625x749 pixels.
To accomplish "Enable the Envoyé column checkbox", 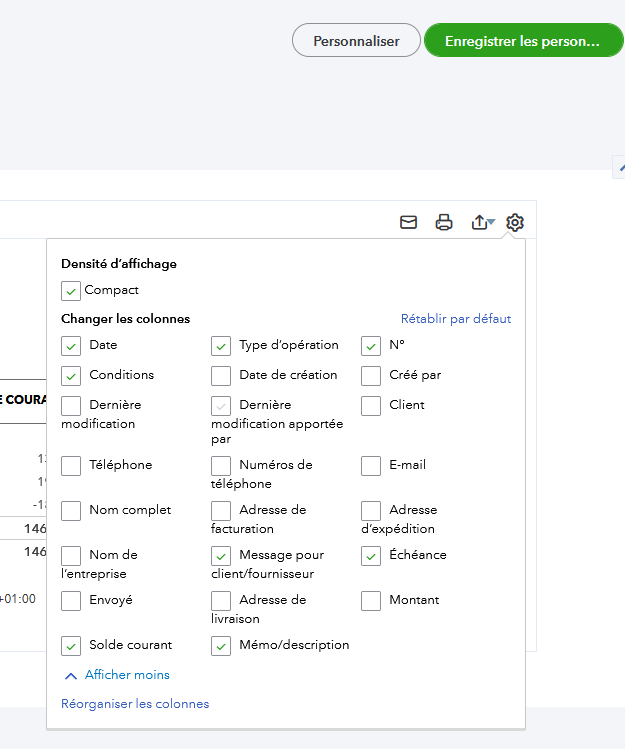I will coord(71,601).
